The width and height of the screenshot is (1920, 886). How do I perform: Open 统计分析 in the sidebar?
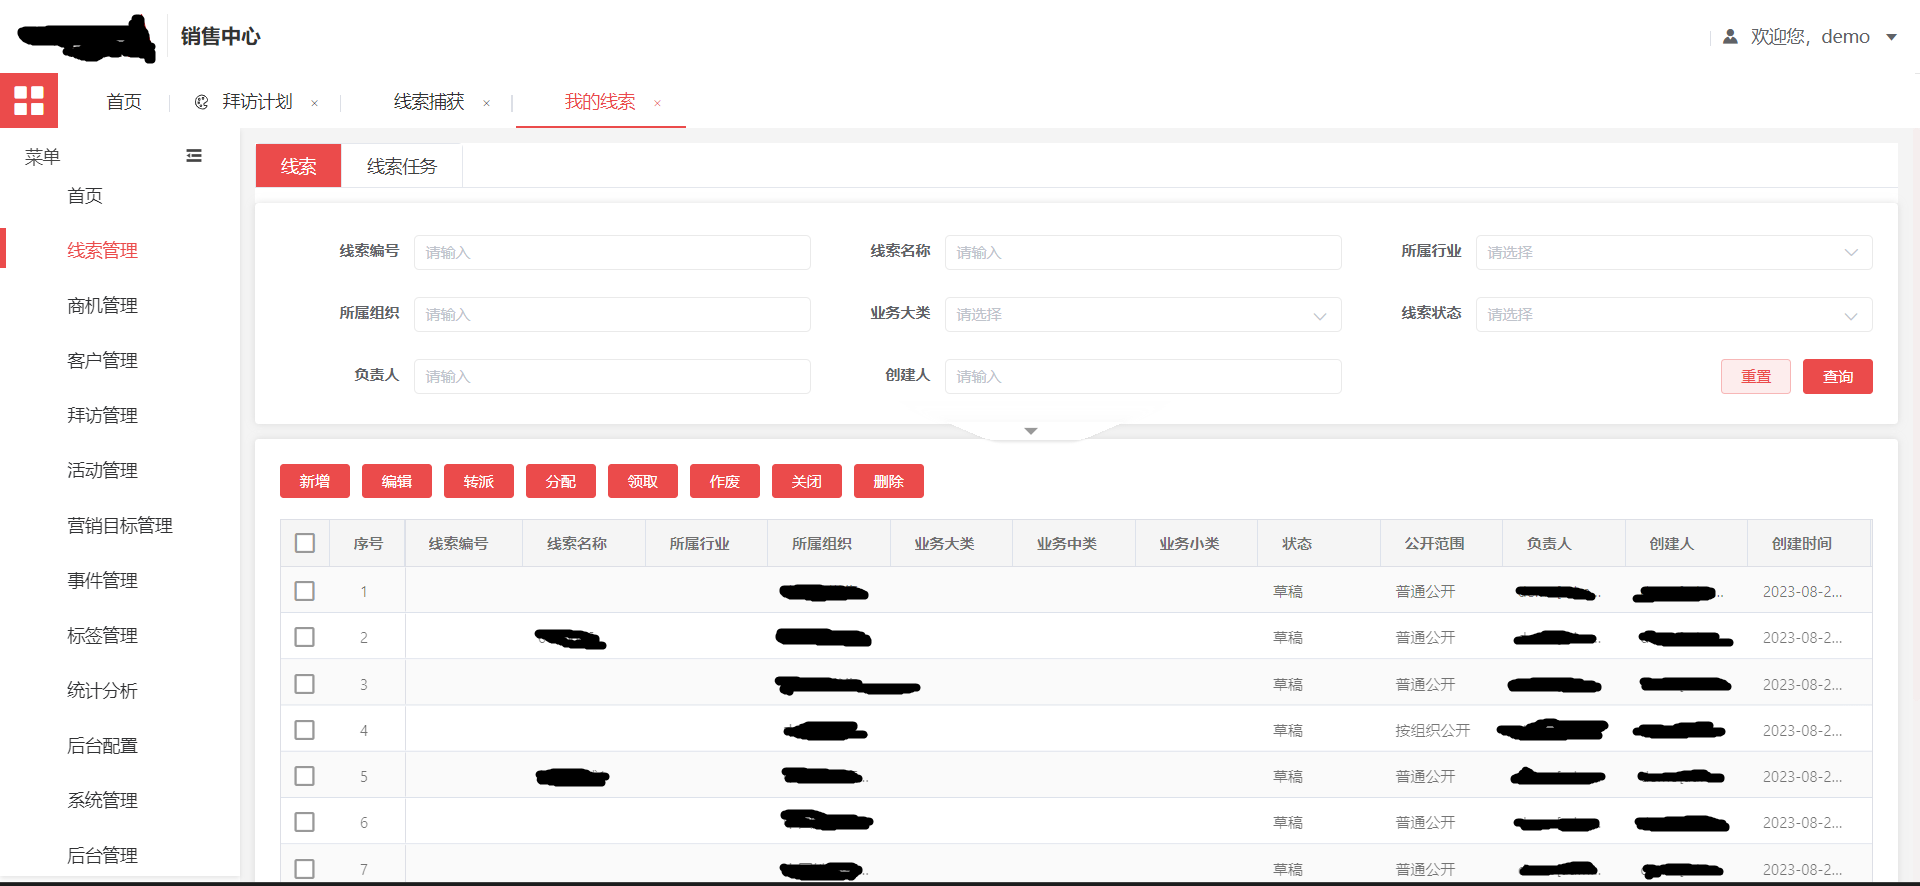point(102,690)
